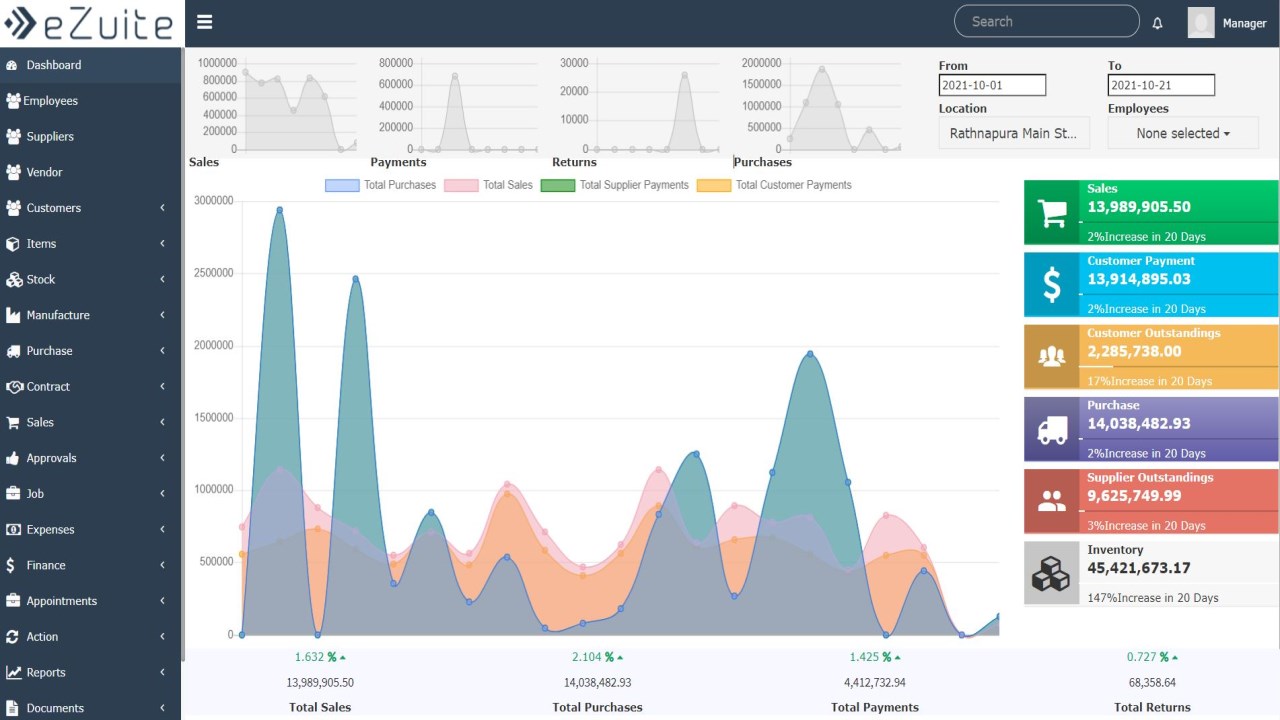Click the Inventory boxes icon tile
1280x720 pixels.
click(x=1051, y=573)
